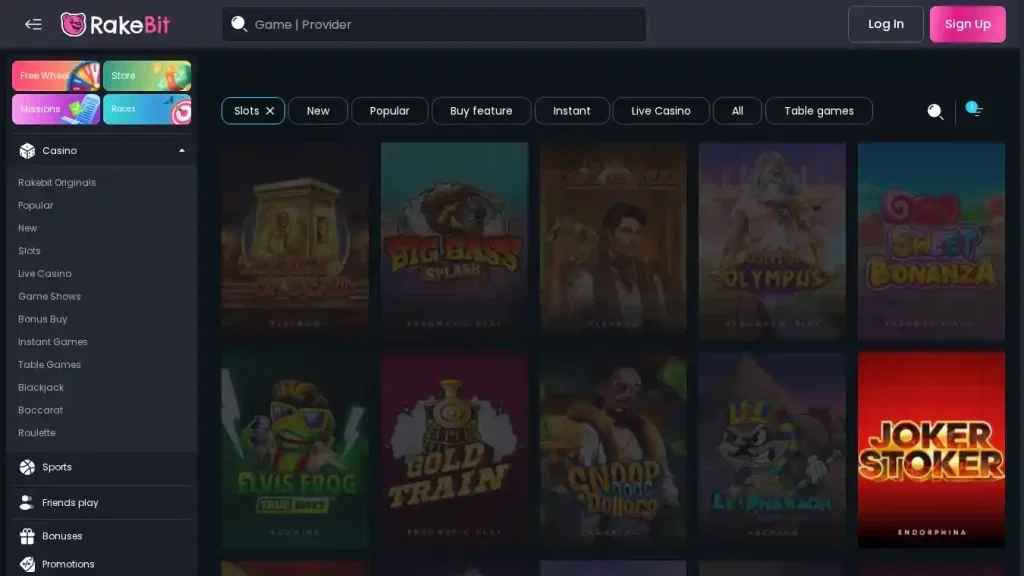Open Bonus Buy in the sidebar

coord(42,319)
